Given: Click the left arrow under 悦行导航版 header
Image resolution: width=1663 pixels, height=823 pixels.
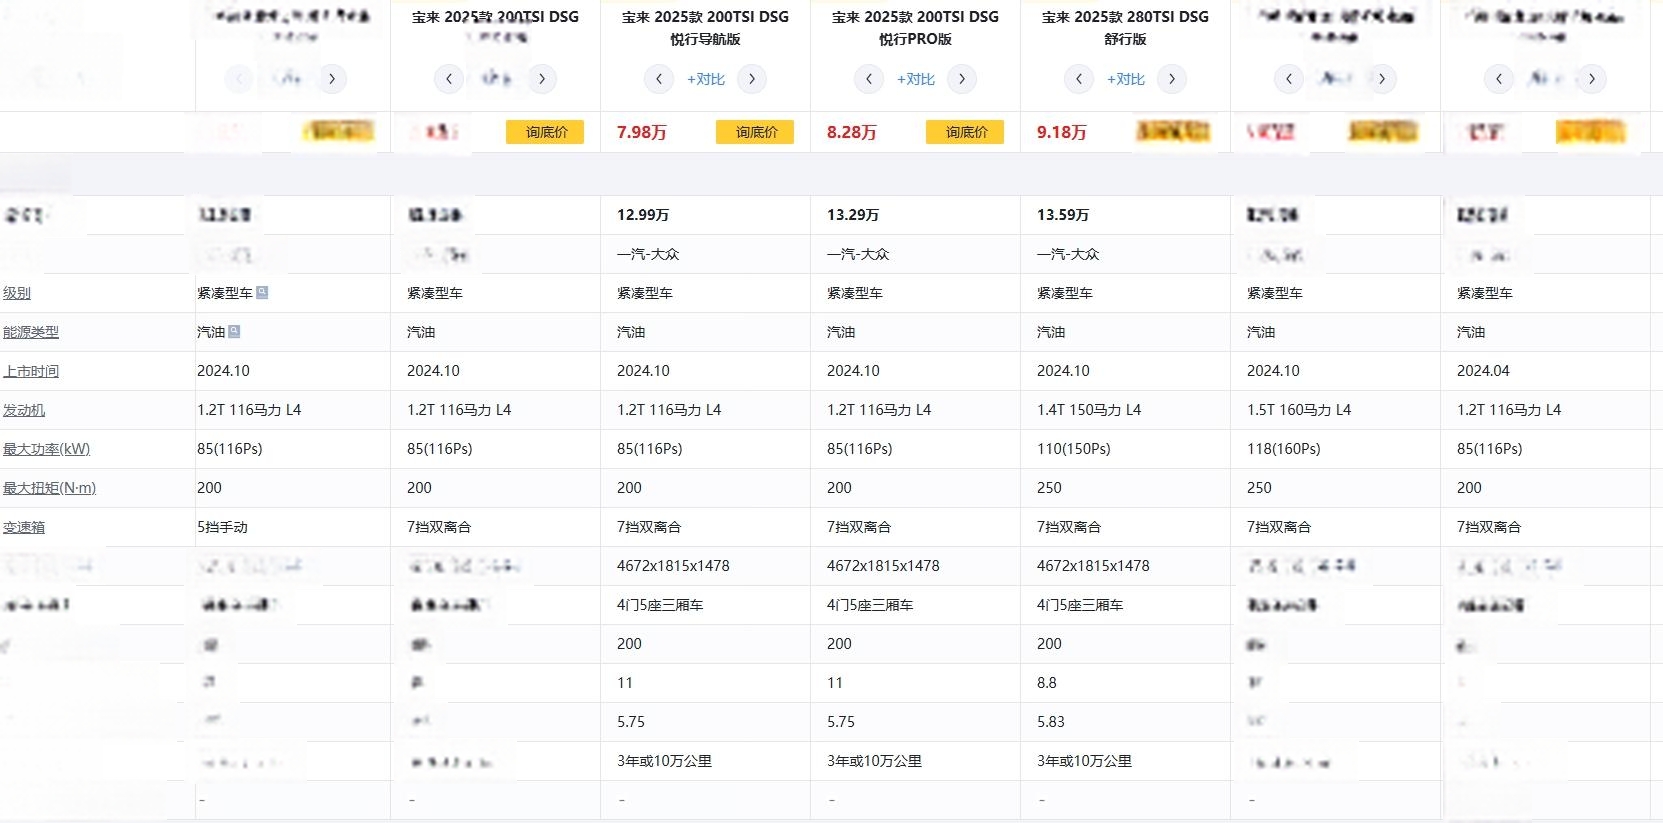Looking at the screenshot, I should [659, 79].
